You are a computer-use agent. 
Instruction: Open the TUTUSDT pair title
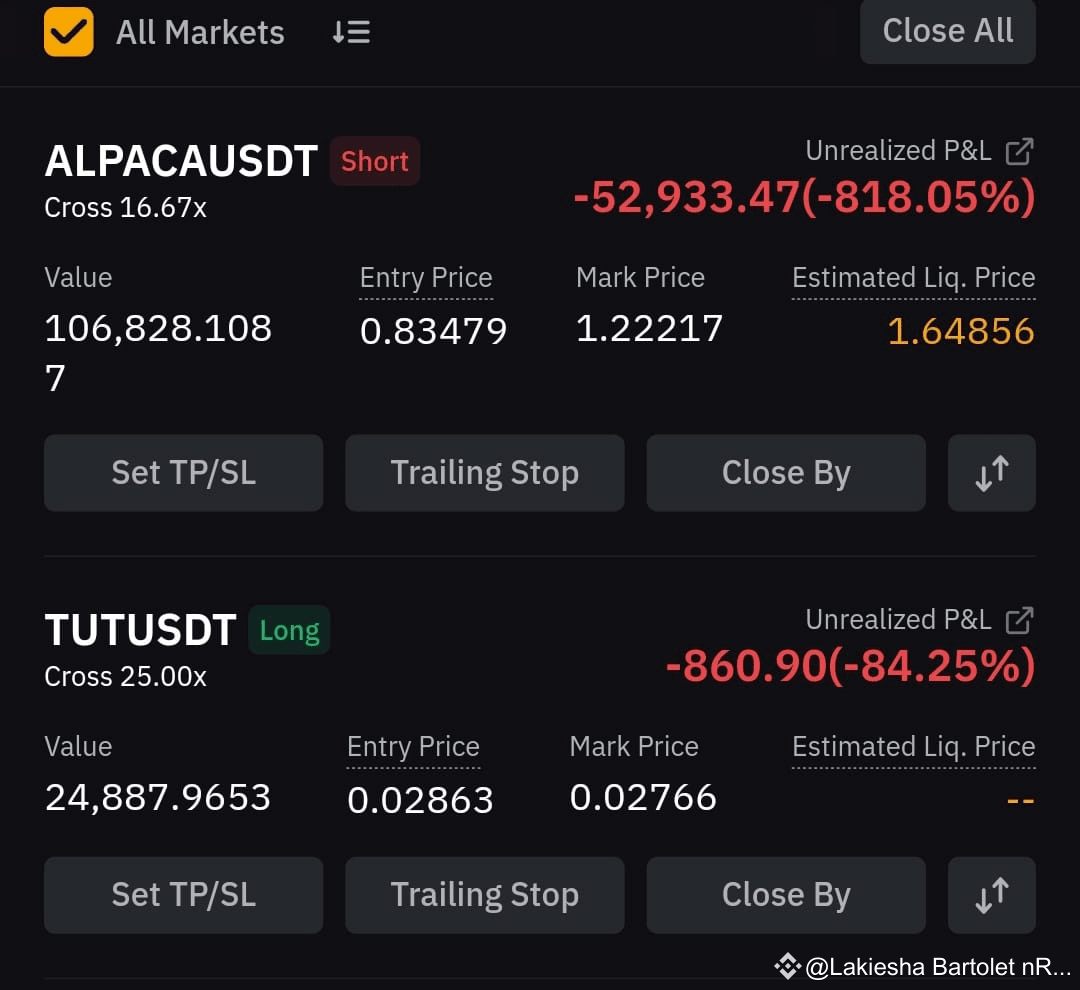(x=141, y=630)
